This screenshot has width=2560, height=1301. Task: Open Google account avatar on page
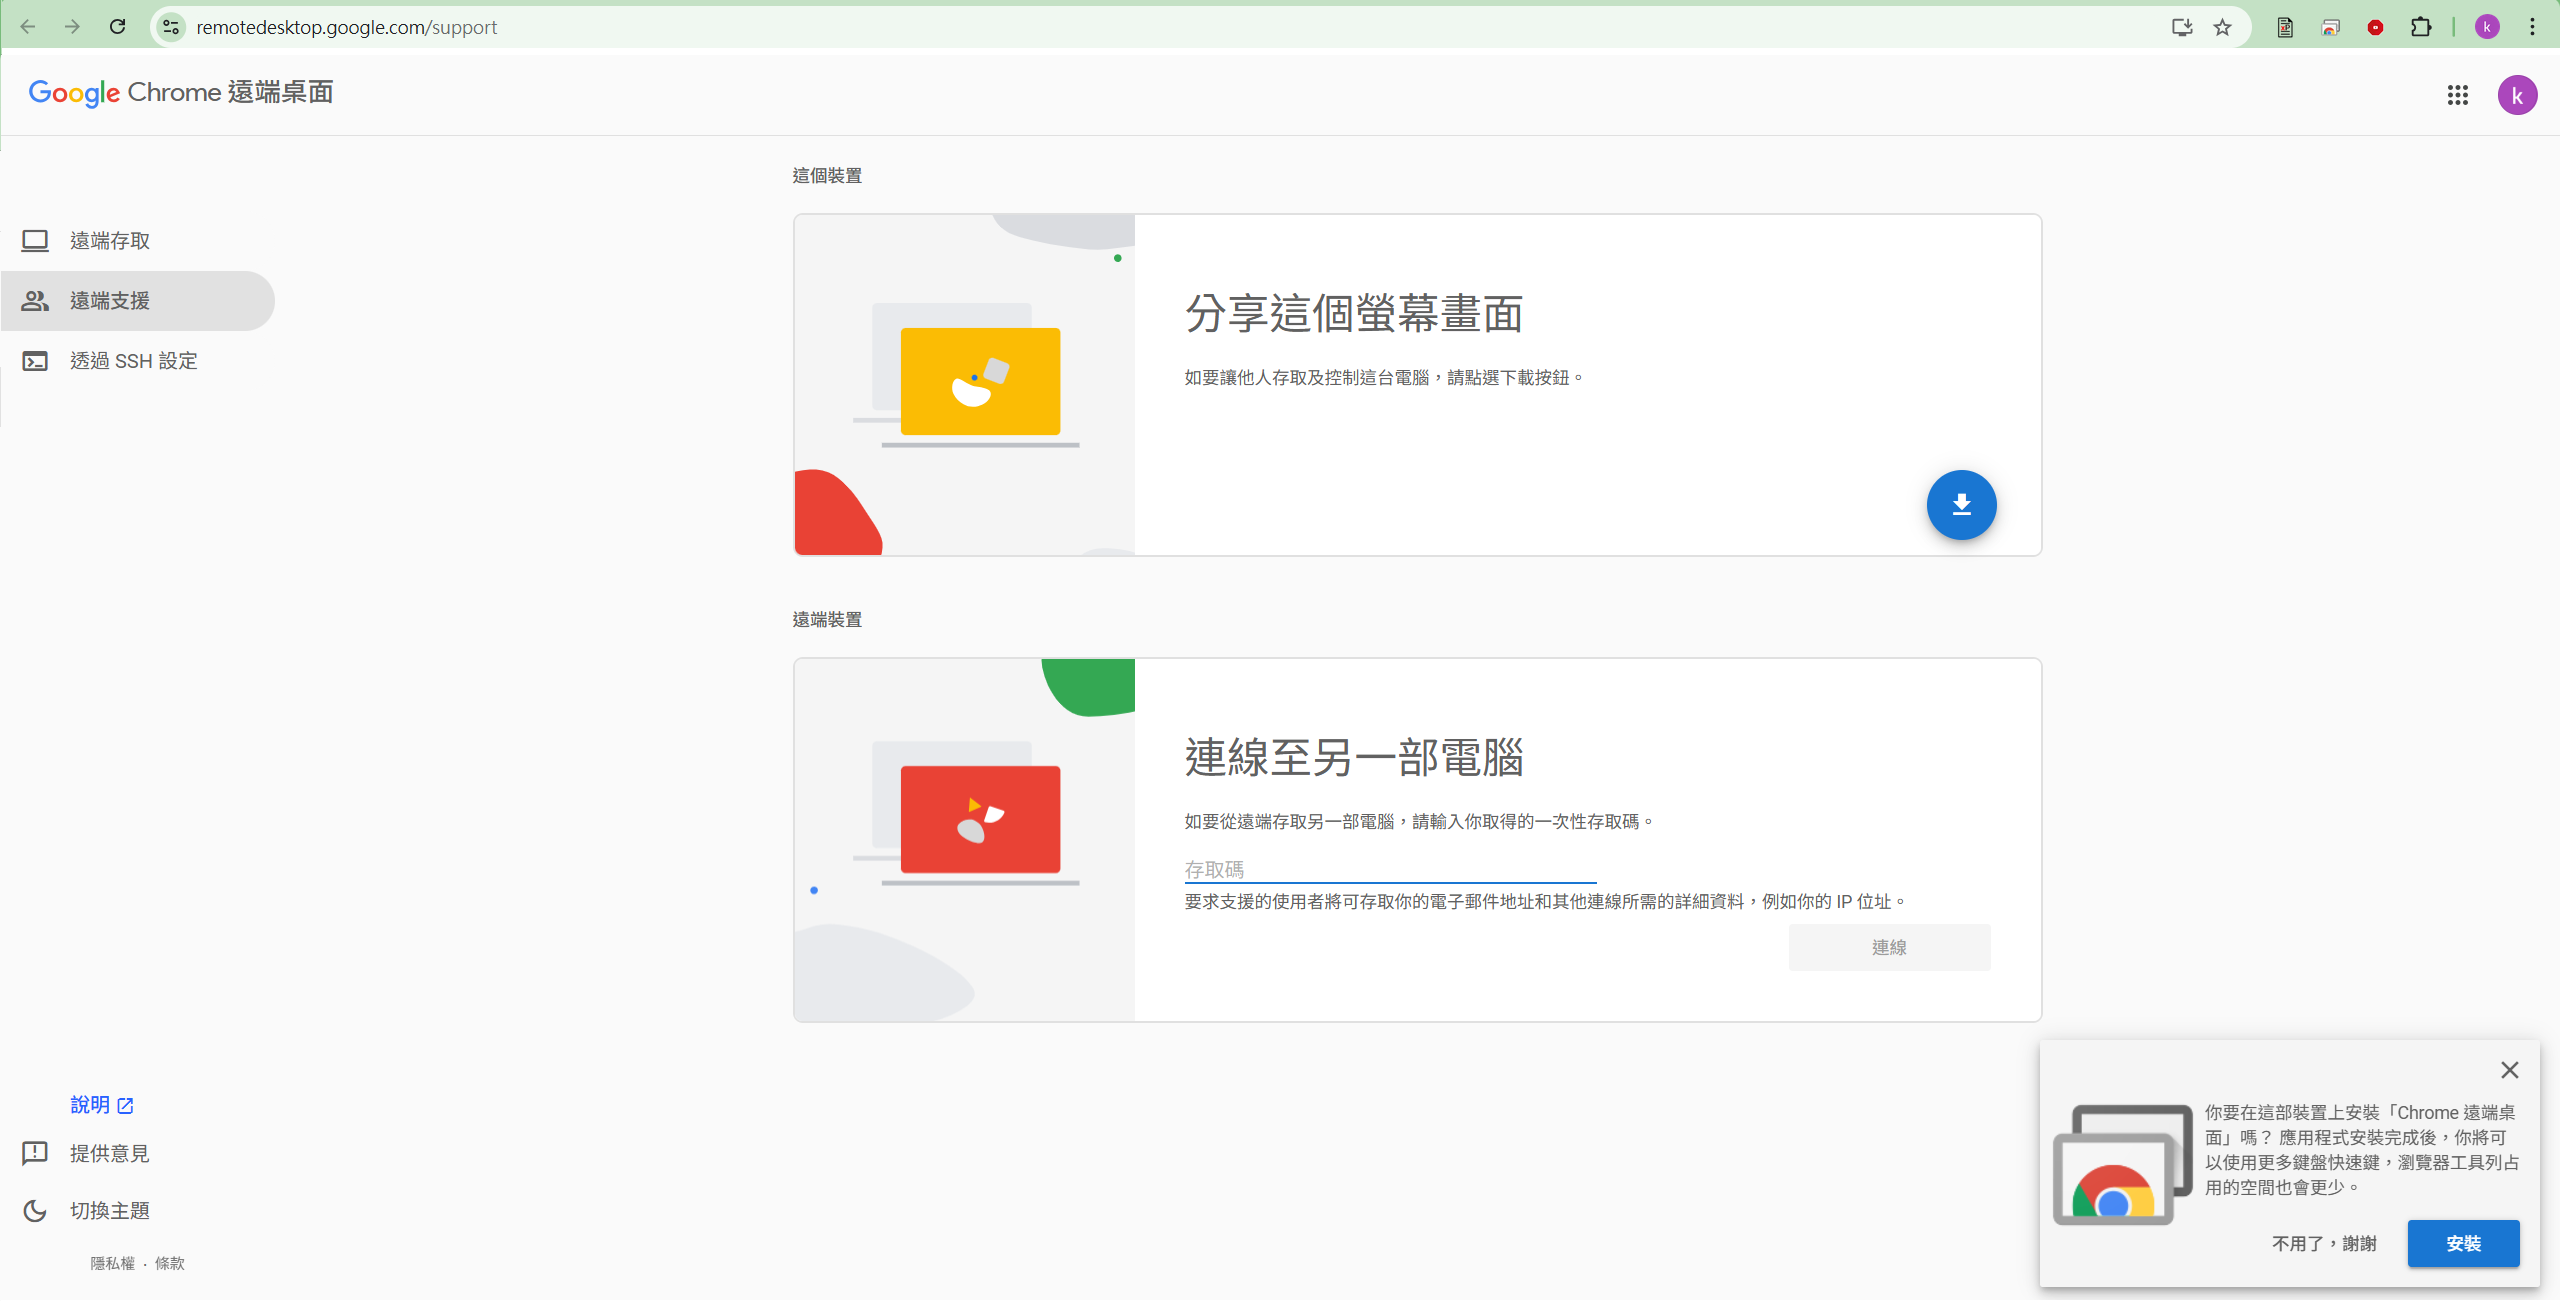point(2517,95)
